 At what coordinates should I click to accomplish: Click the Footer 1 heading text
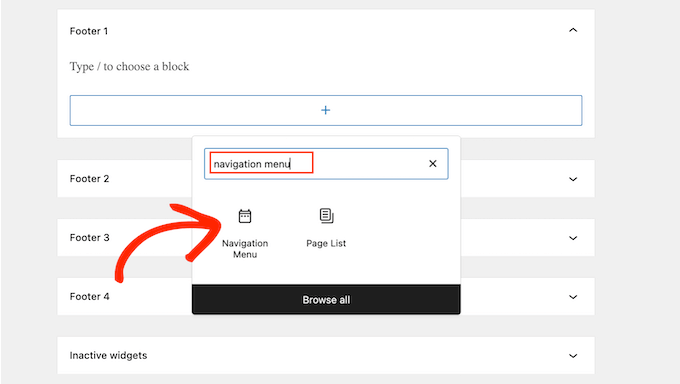click(x=89, y=31)
